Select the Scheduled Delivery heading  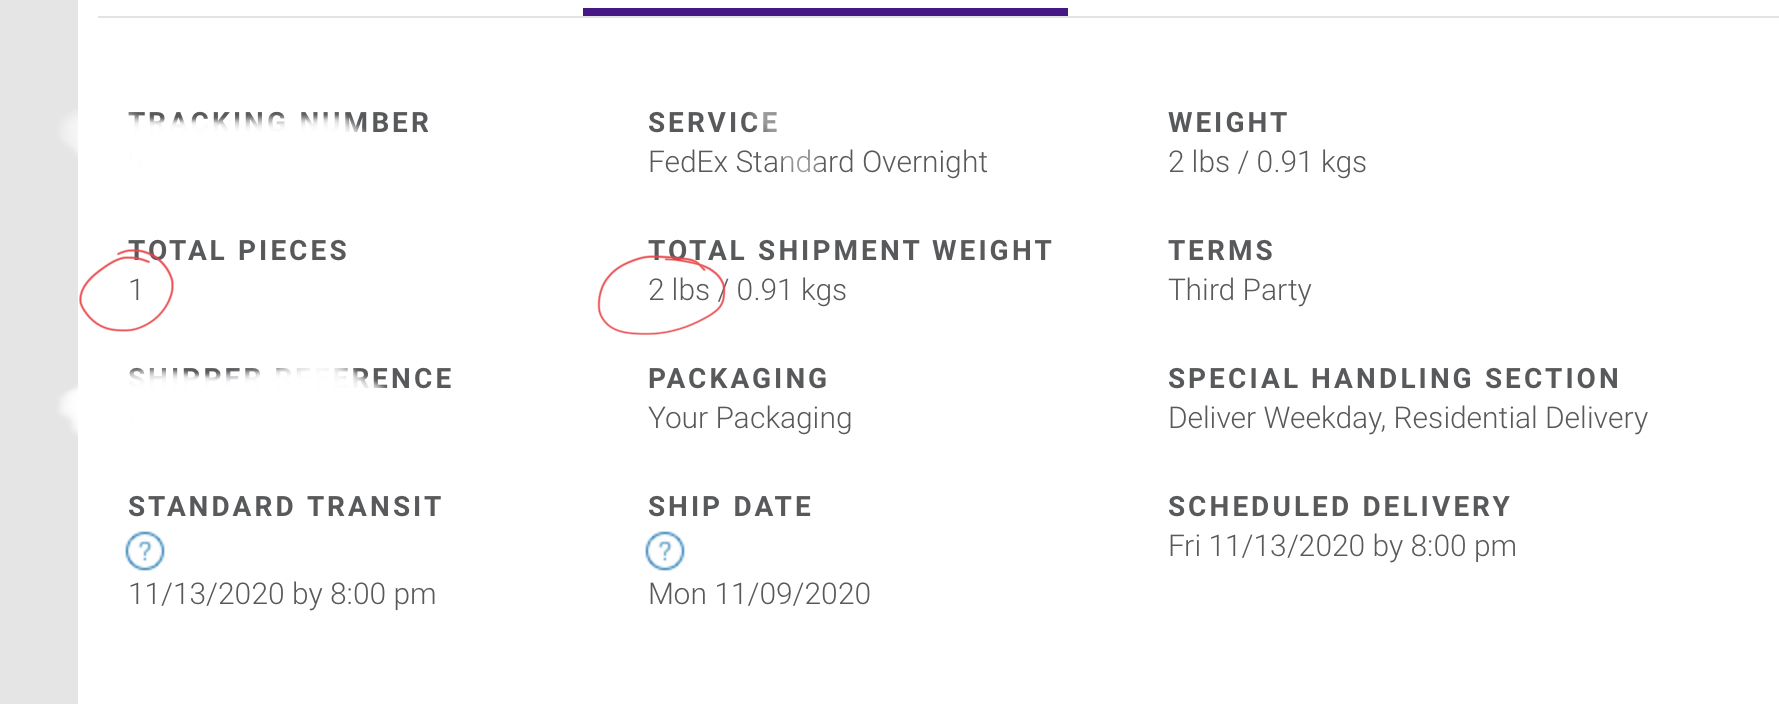tap(1339, 507)
